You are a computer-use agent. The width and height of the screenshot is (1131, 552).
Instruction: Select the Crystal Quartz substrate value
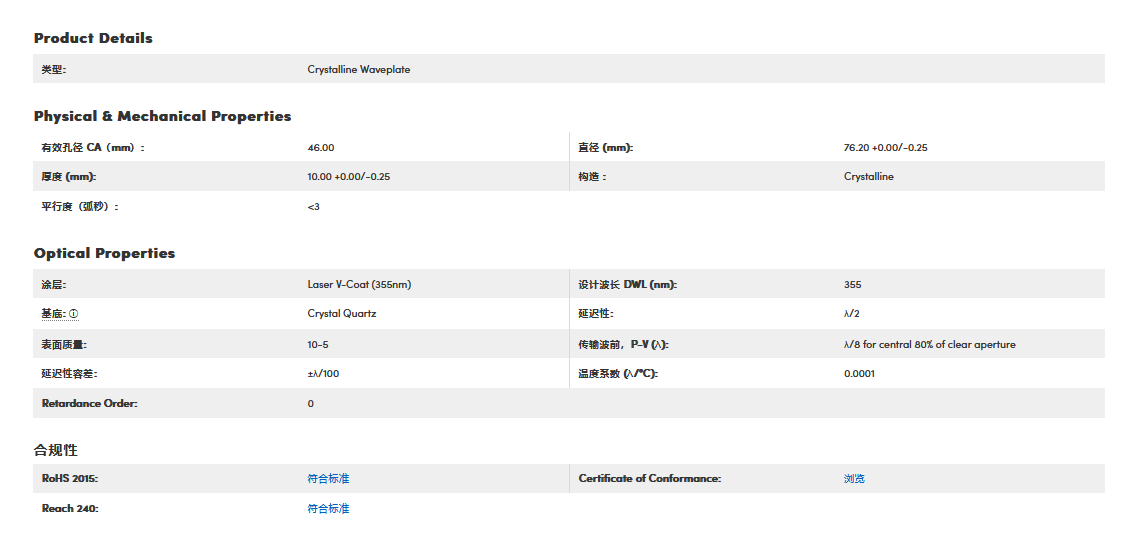341,314
